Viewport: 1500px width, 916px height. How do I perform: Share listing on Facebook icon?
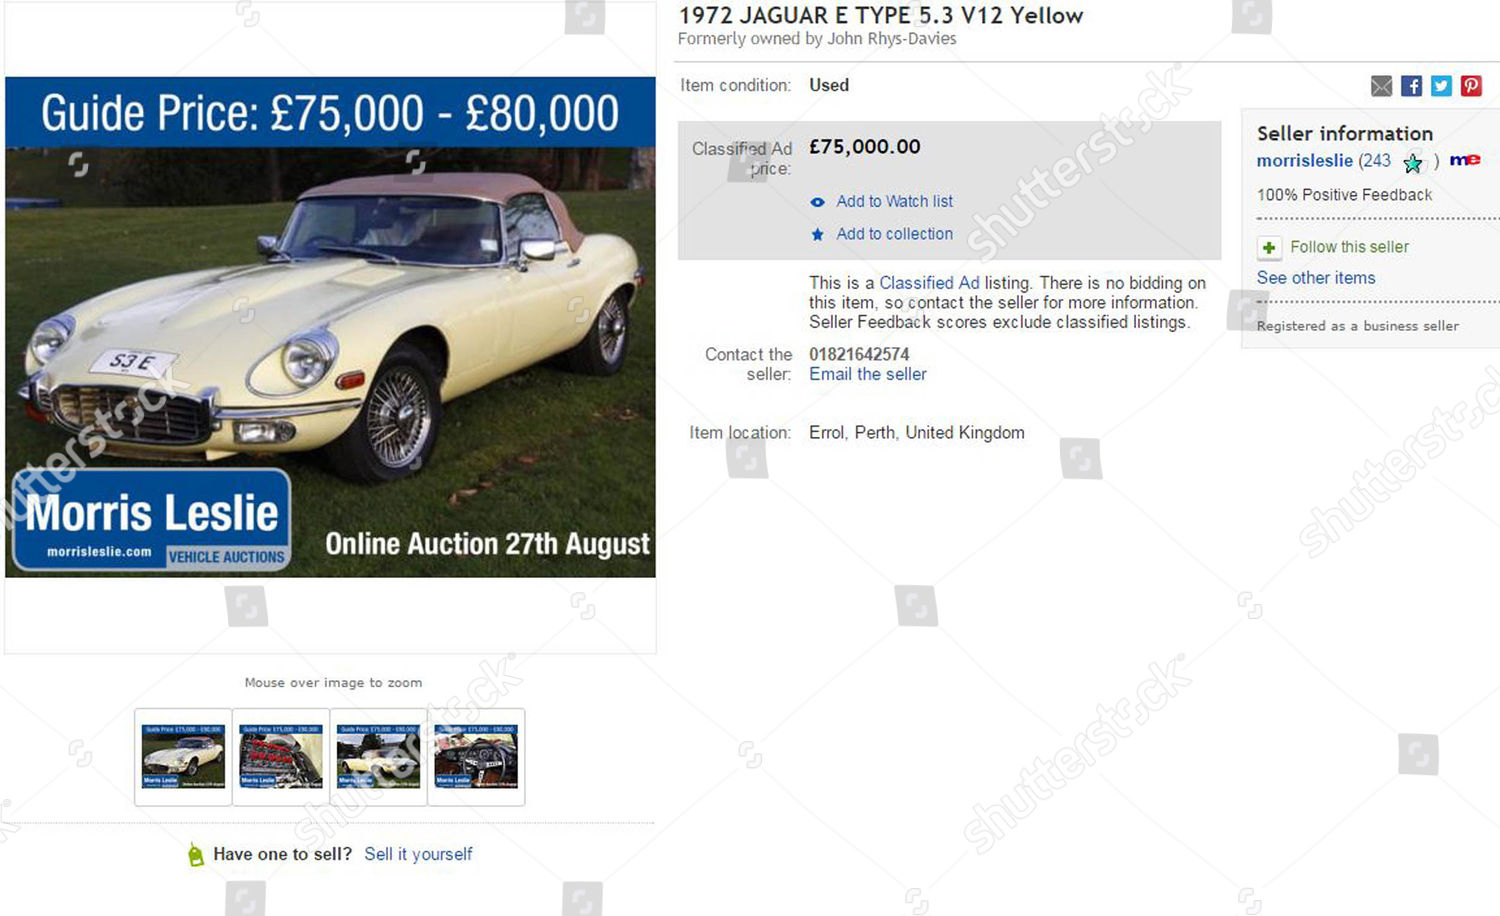(x=1411, y=86)
